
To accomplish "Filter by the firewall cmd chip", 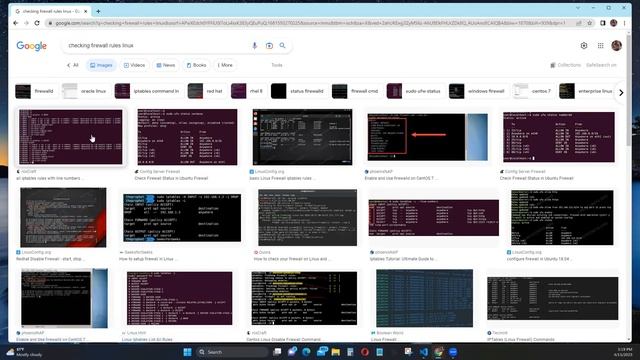I will (x=356, y=91).
